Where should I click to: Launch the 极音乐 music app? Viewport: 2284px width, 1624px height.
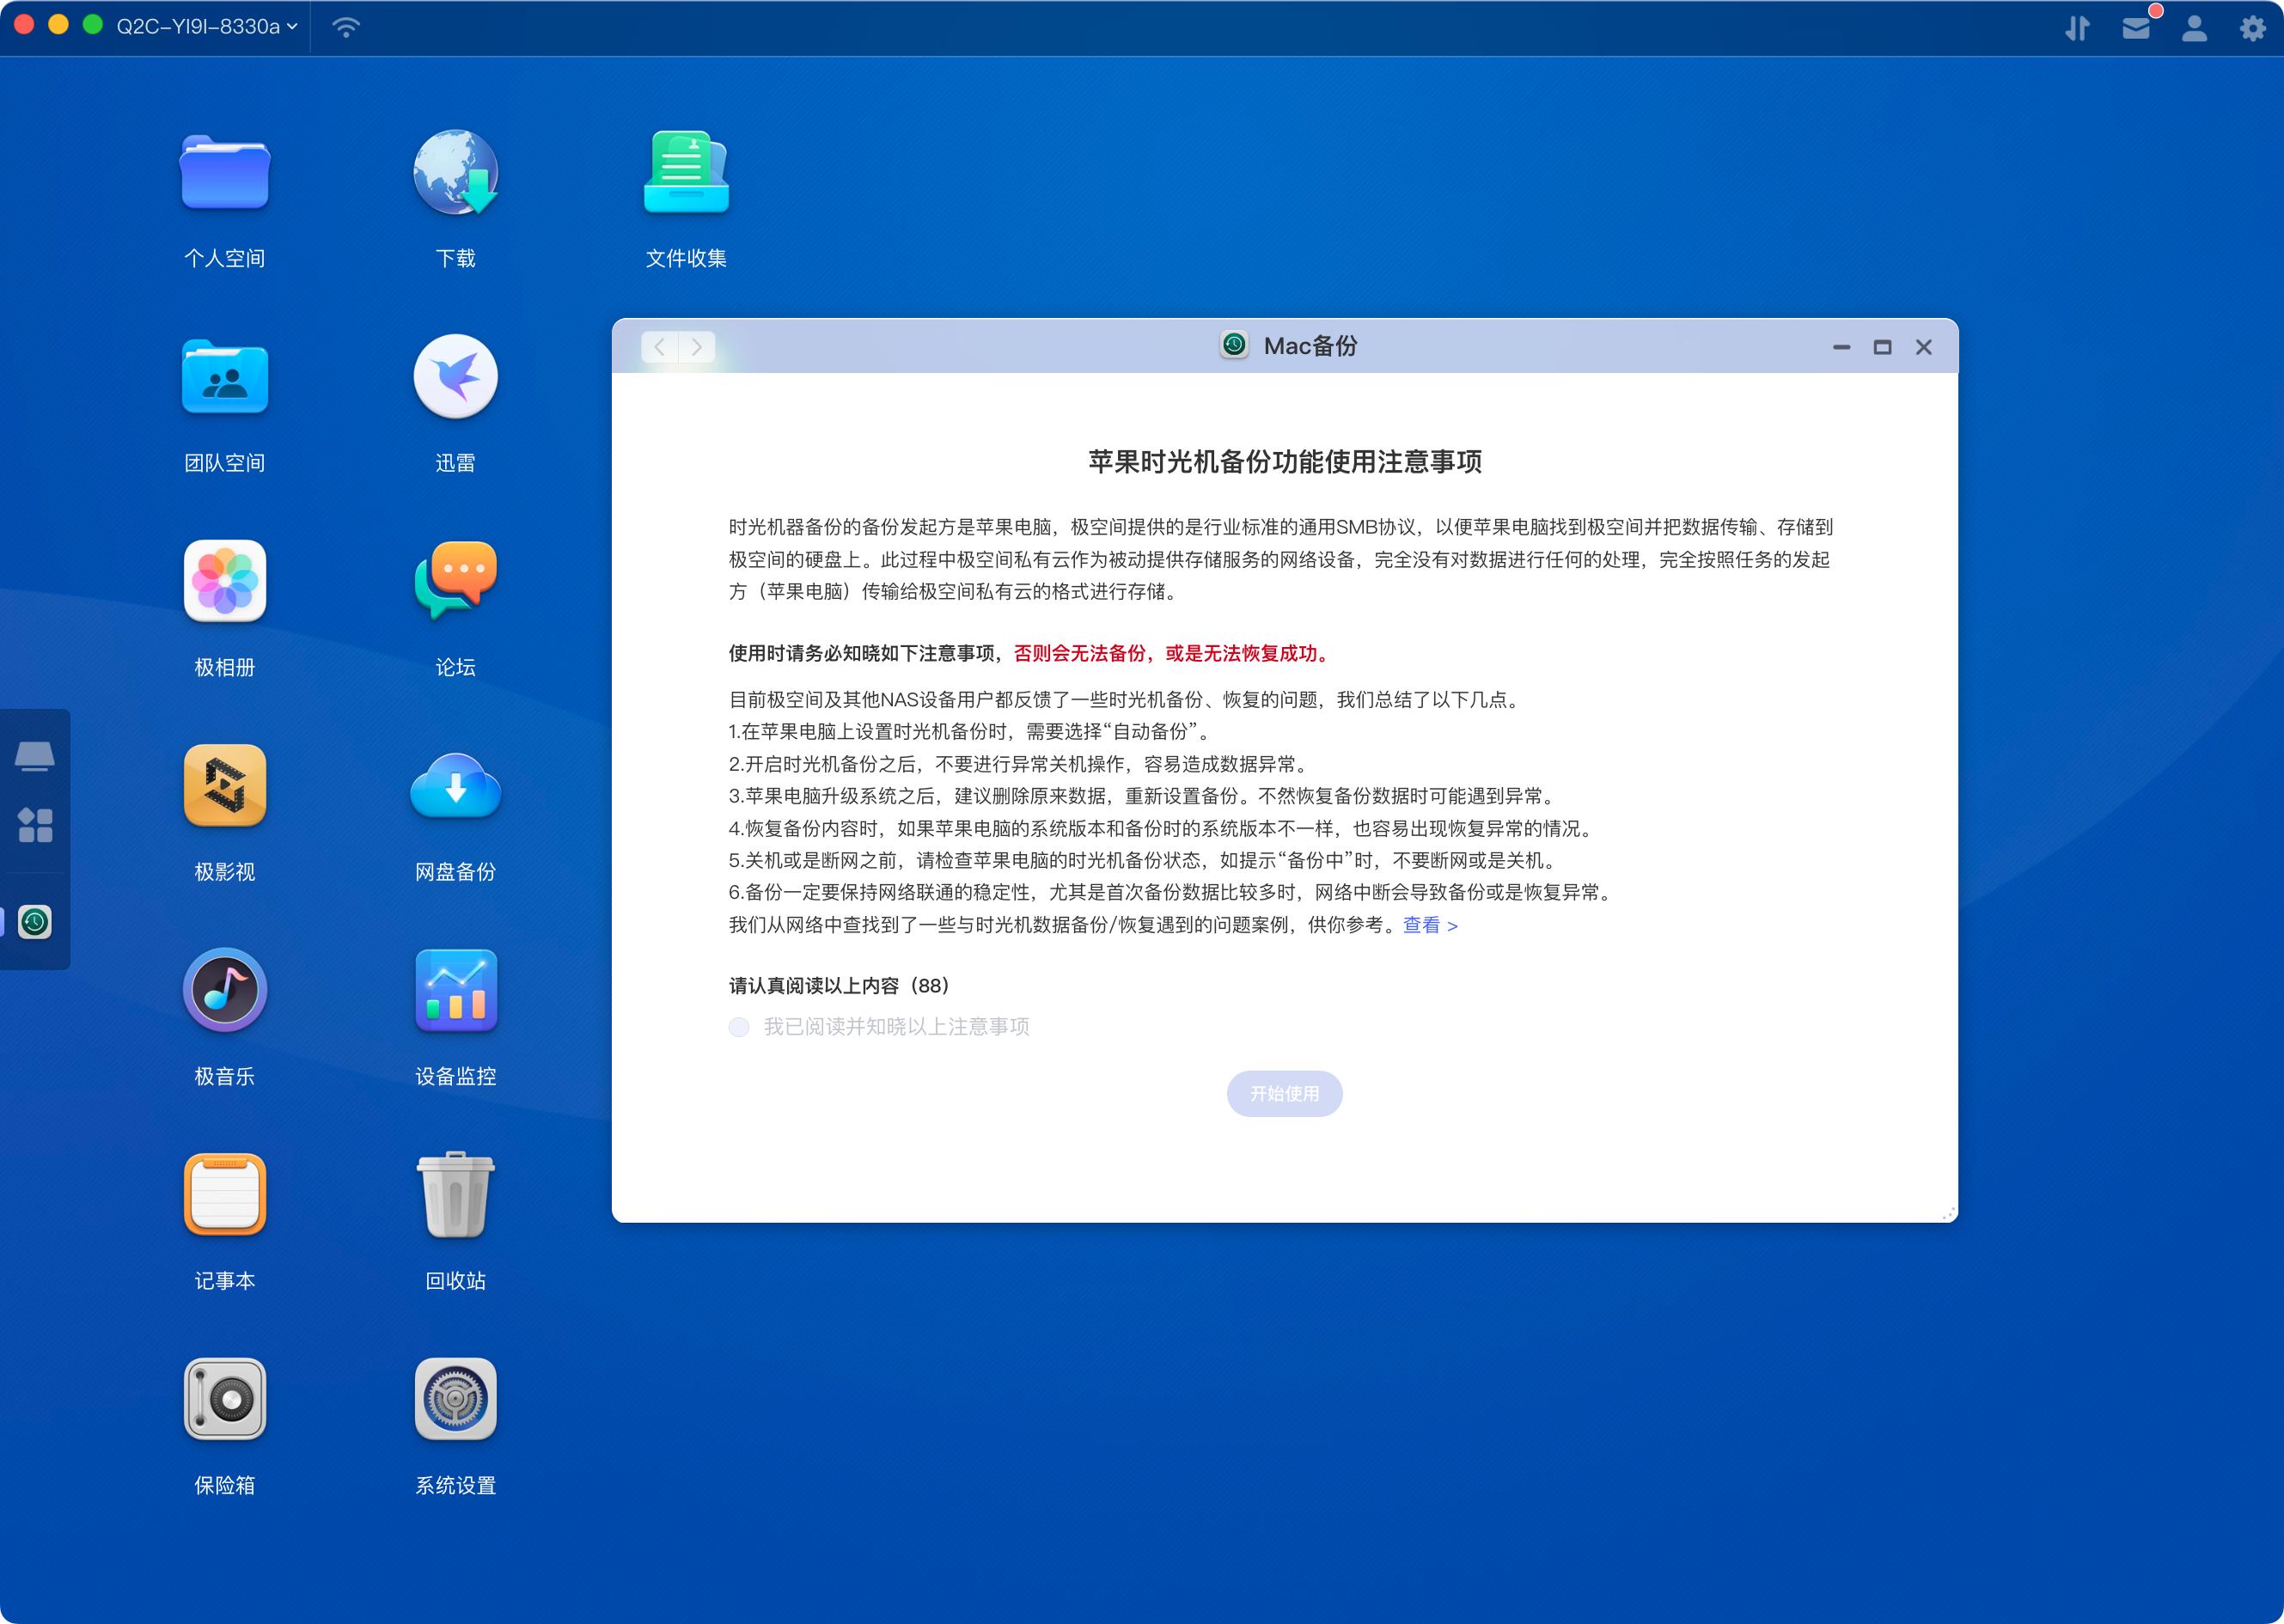224,991
